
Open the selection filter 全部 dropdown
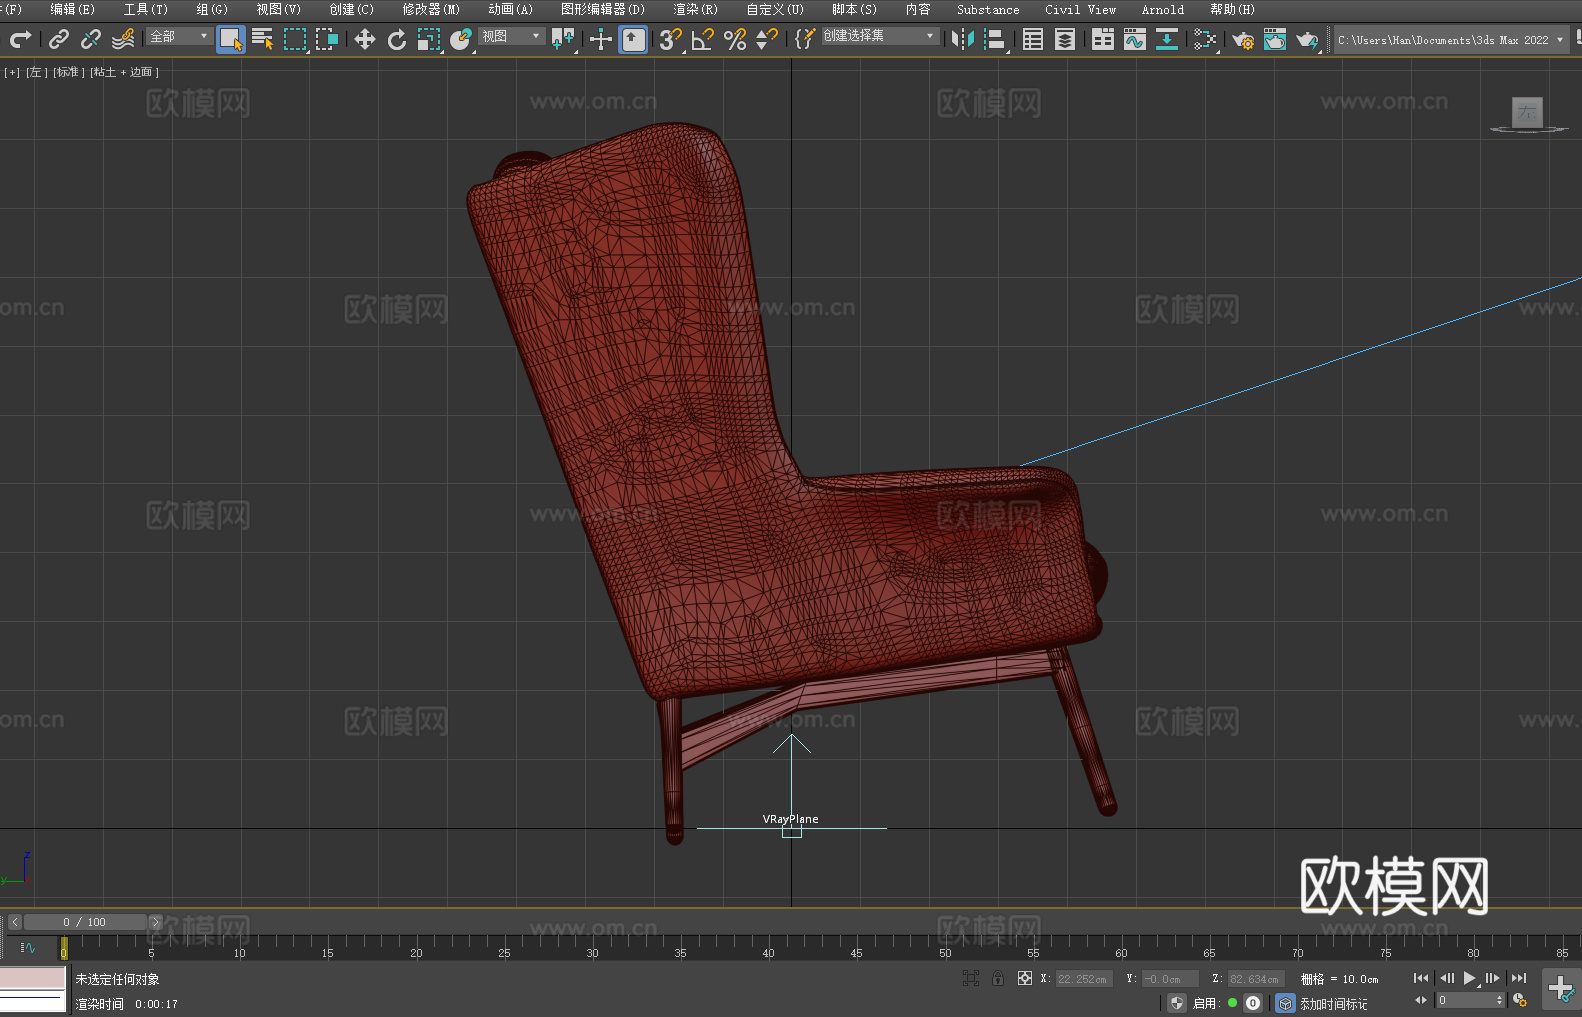tap(180, 36)
